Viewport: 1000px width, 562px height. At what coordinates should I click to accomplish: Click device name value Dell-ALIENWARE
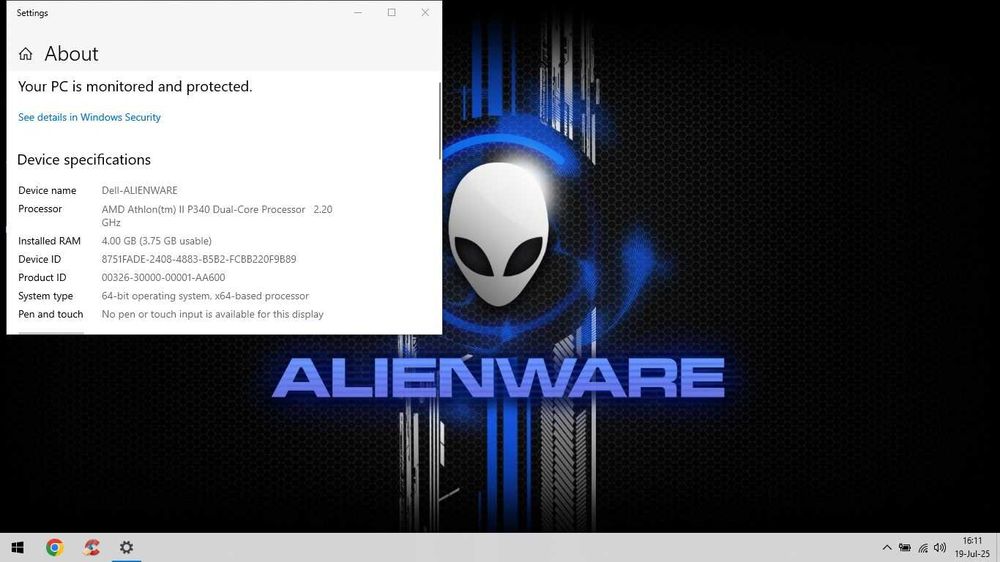pyautogui.click(x=140, y=190)
